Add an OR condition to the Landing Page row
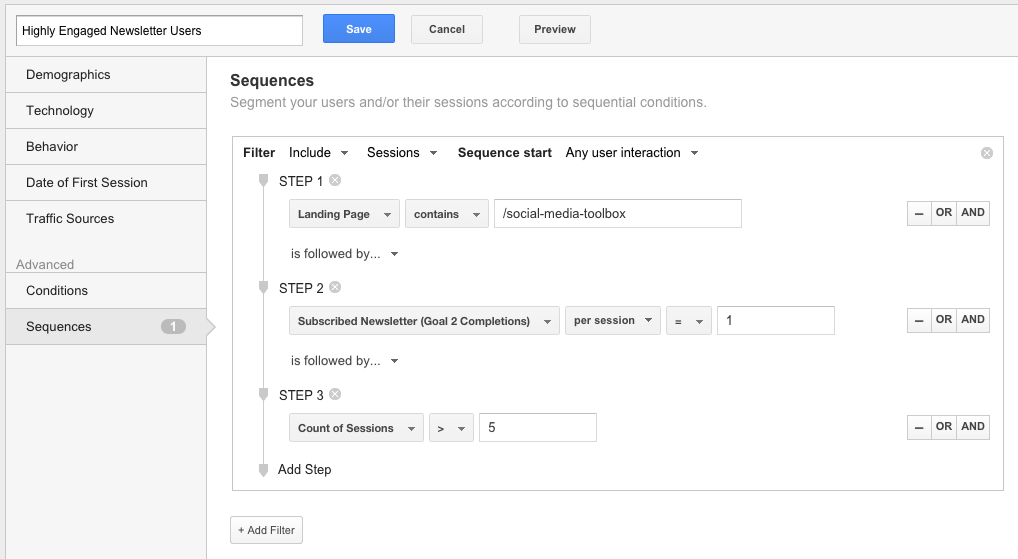Viewport: 1018px width, 559px height. pos(944,213)
